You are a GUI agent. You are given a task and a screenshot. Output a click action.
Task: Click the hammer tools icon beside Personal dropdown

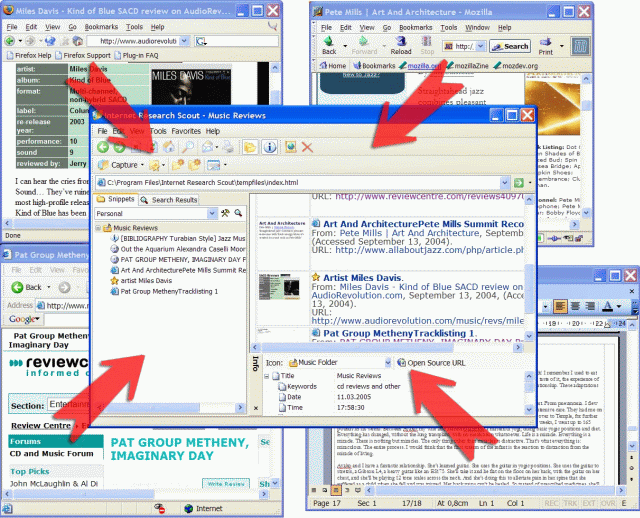point(225,213)
